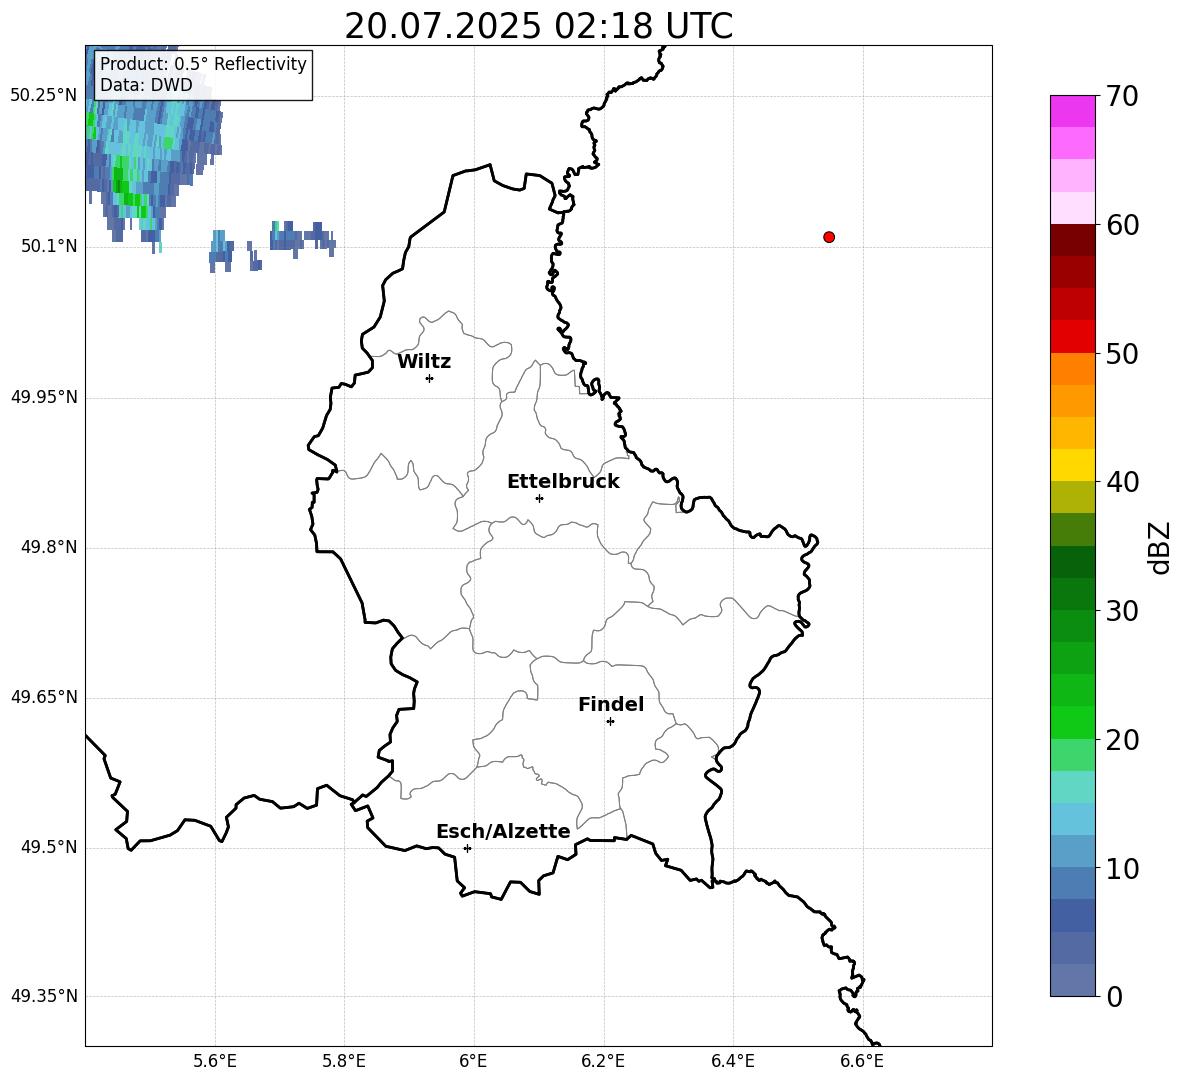Select the Findel city label
1184x1081 pixels.
[x=611, y=704]
